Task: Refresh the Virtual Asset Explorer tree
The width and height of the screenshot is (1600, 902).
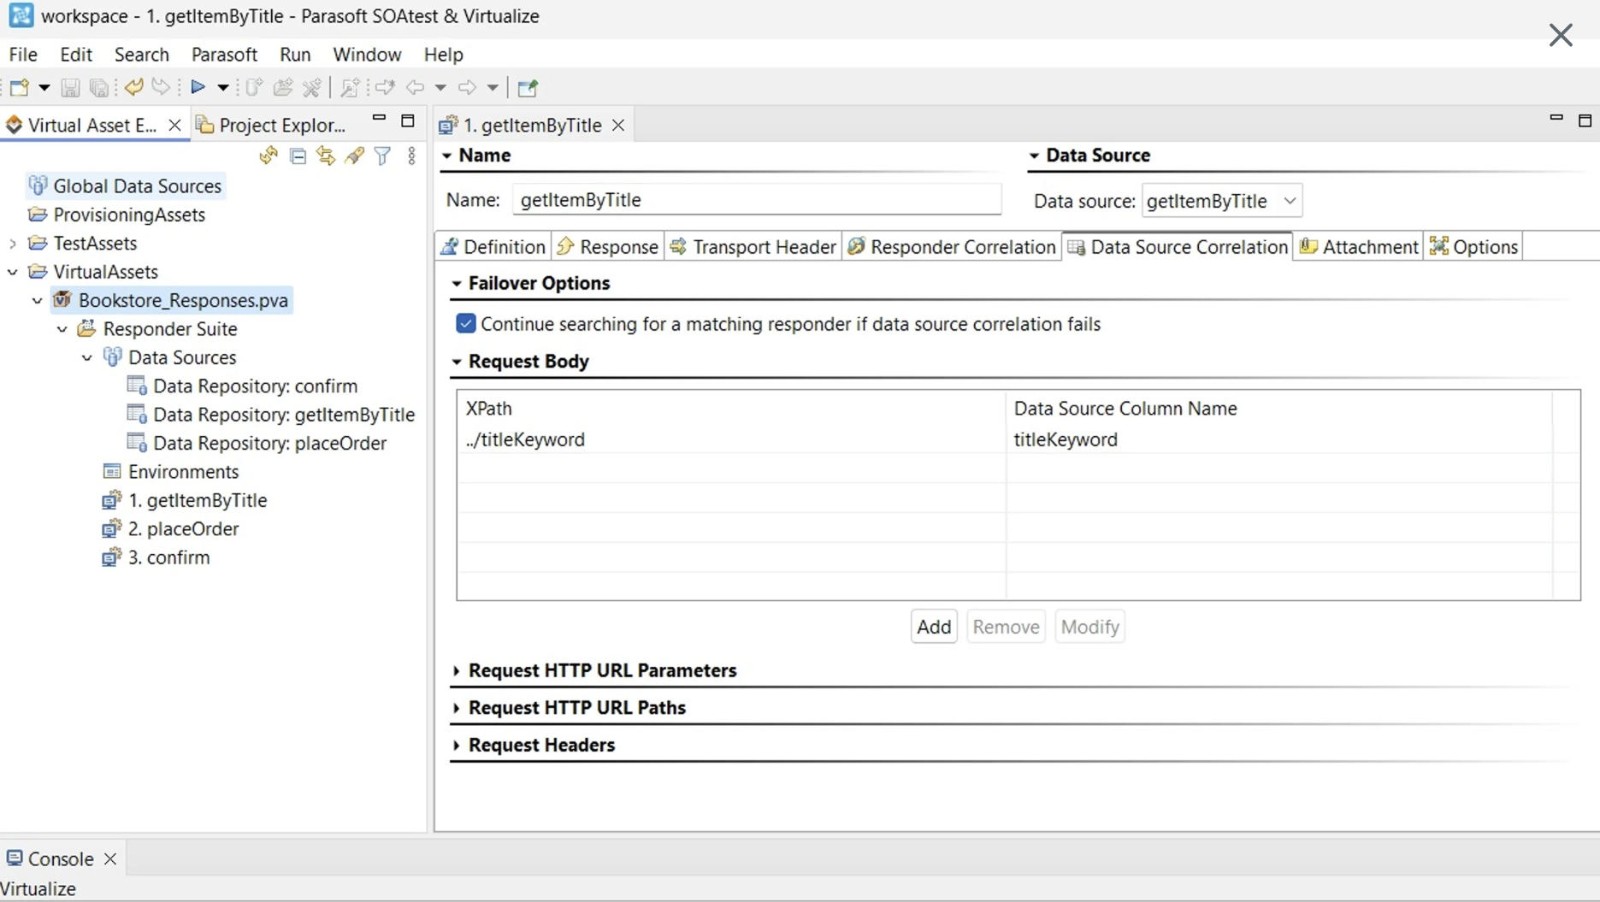Action: [x=268, y=156]
